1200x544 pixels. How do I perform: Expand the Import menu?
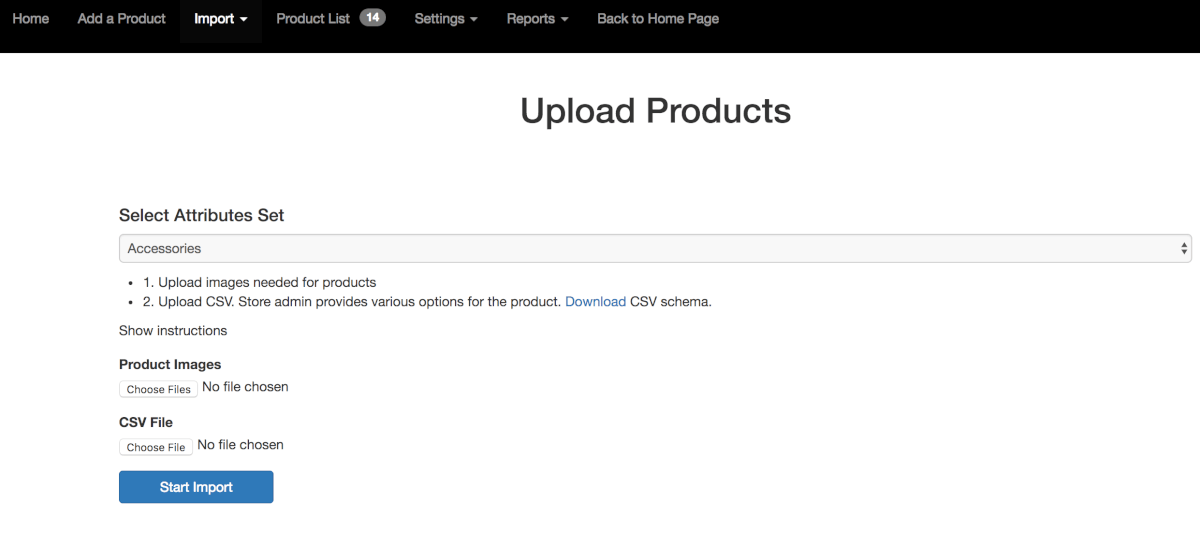coord(214,19)
